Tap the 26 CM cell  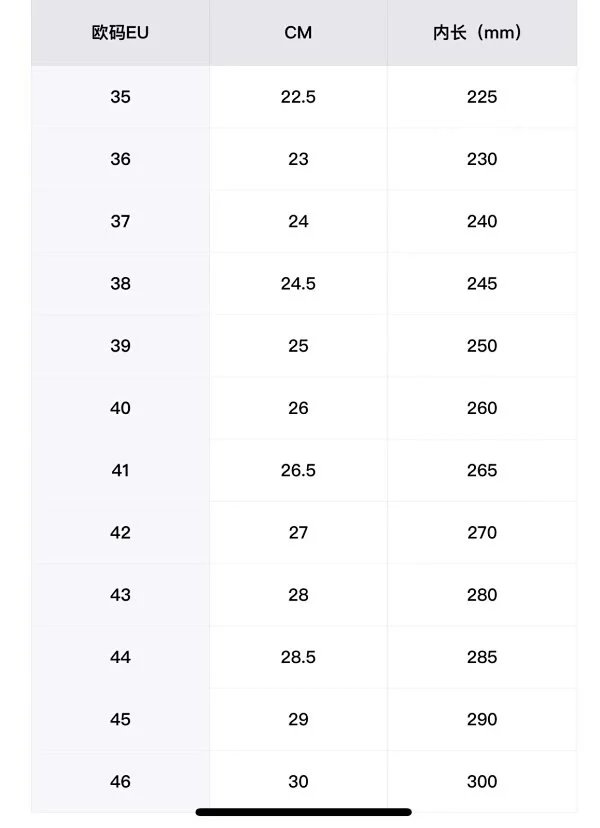[x=298, y=408]
